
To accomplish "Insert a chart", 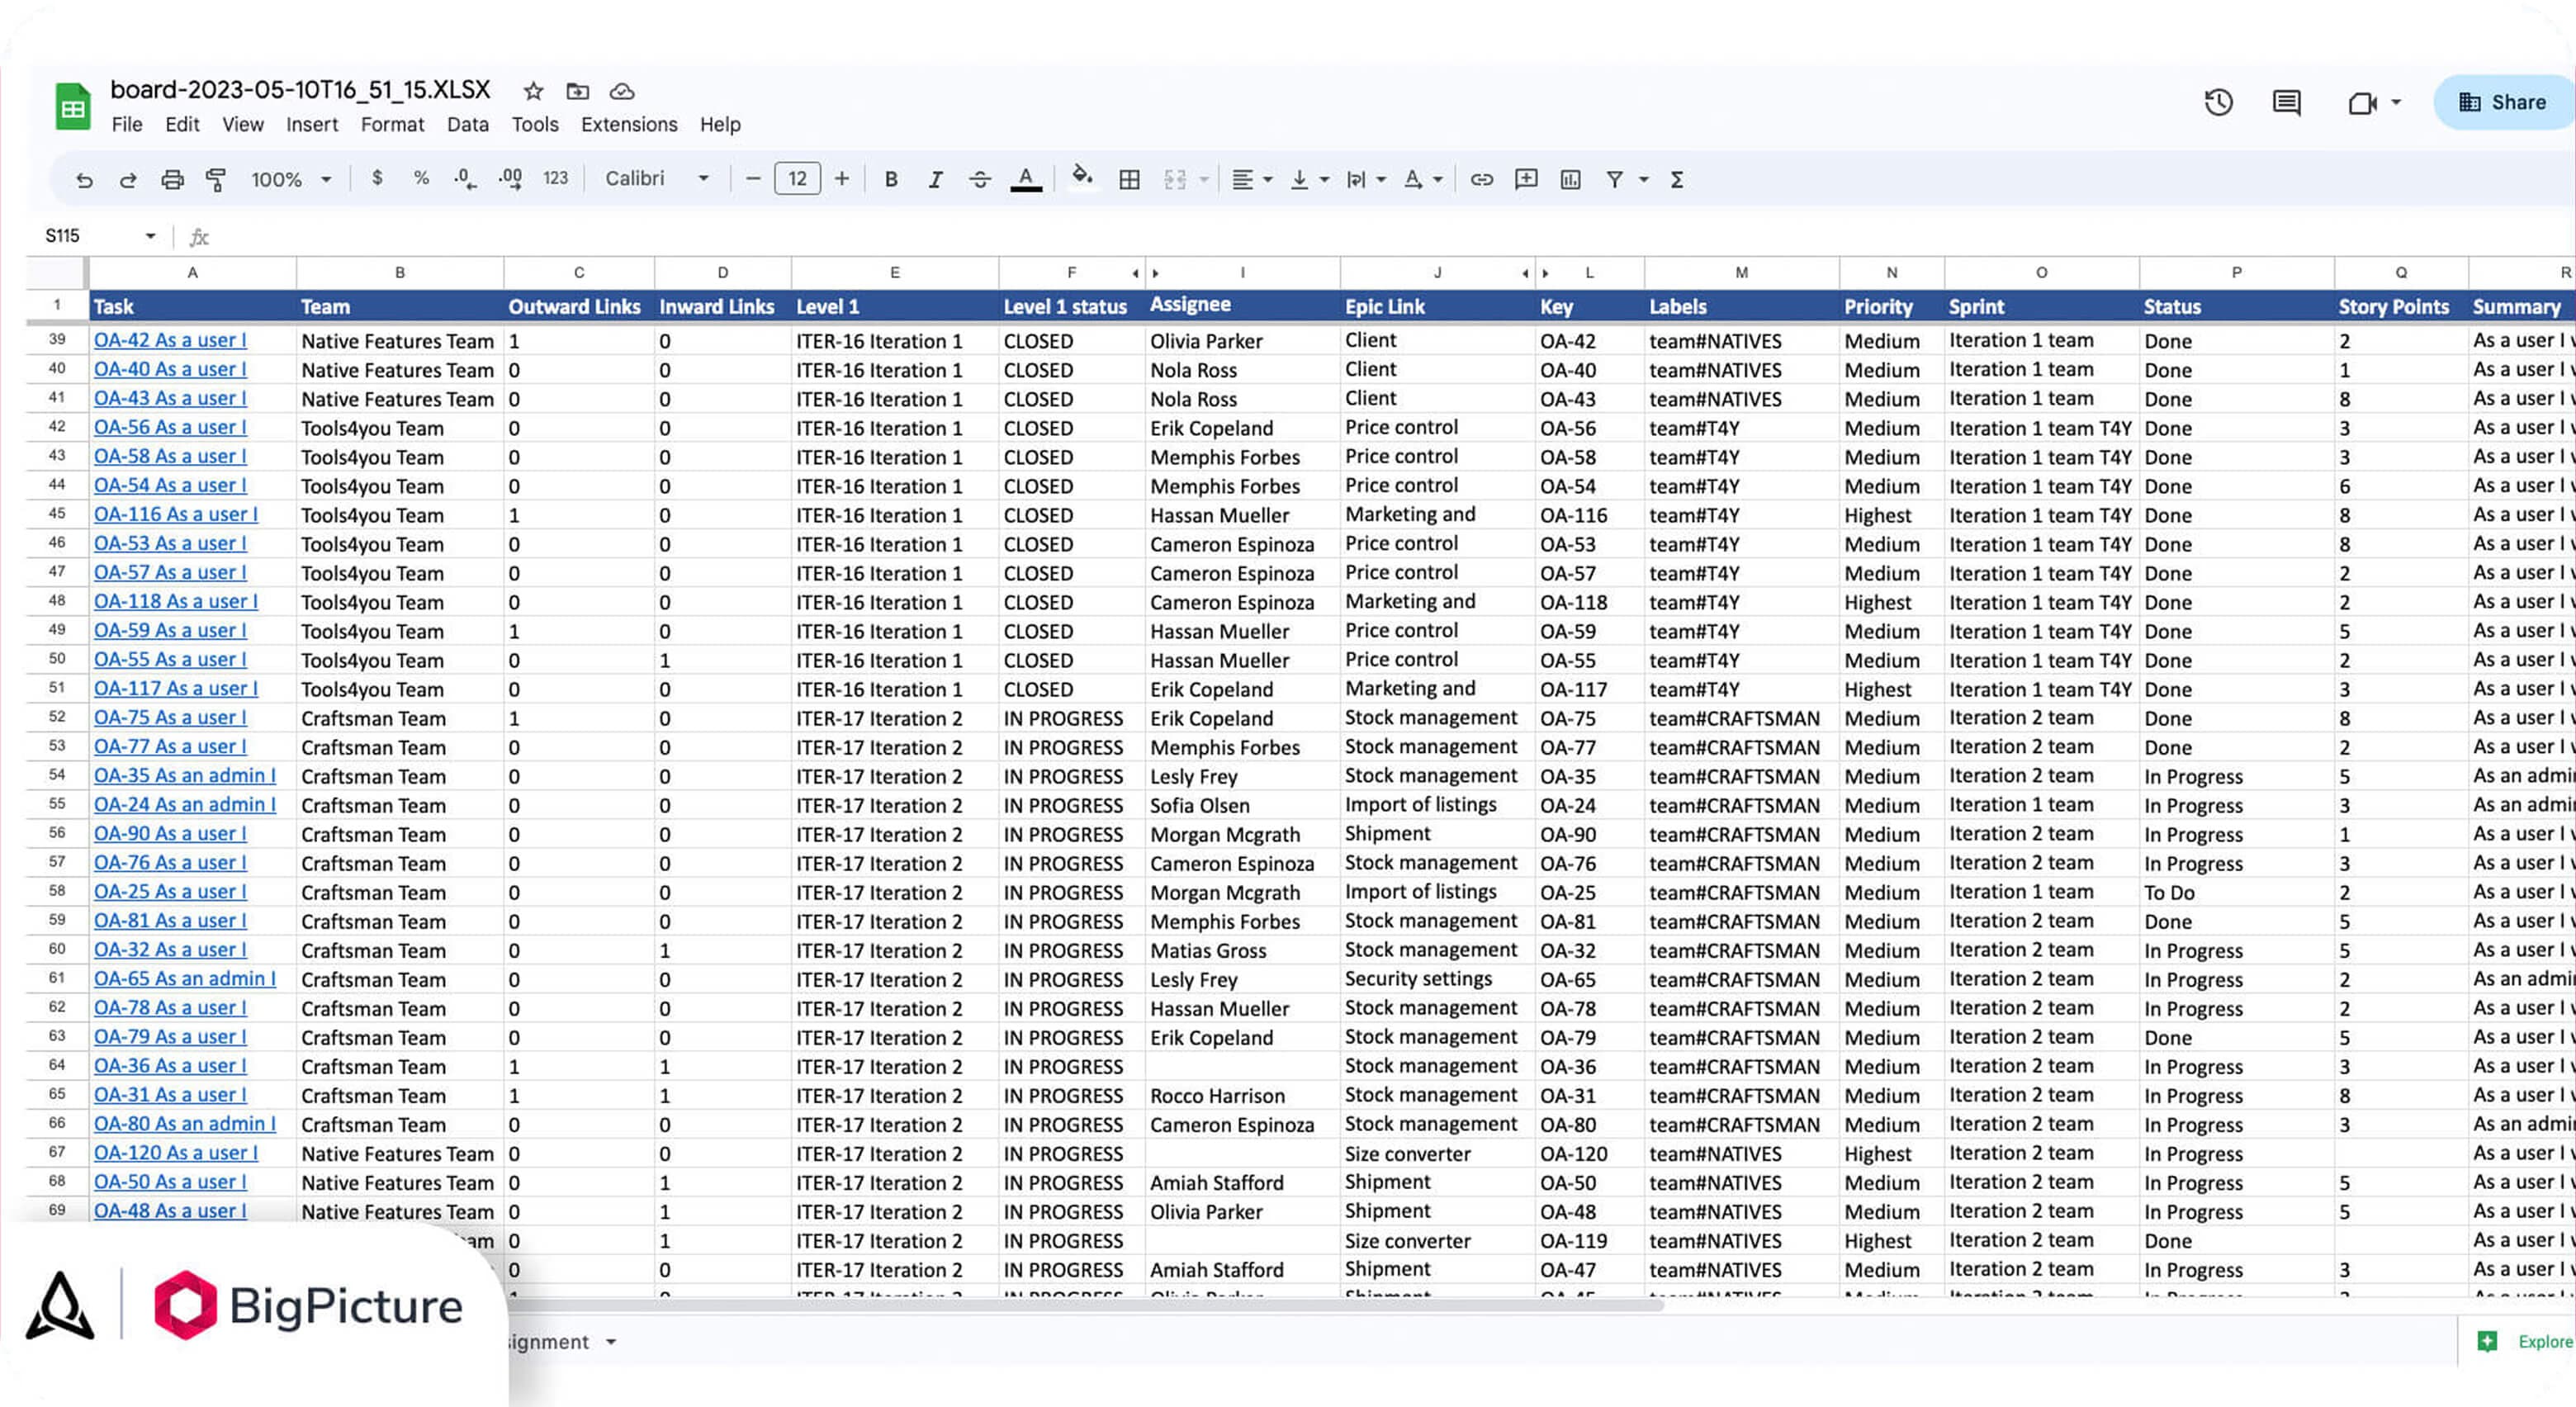I will coord(1571,180).
